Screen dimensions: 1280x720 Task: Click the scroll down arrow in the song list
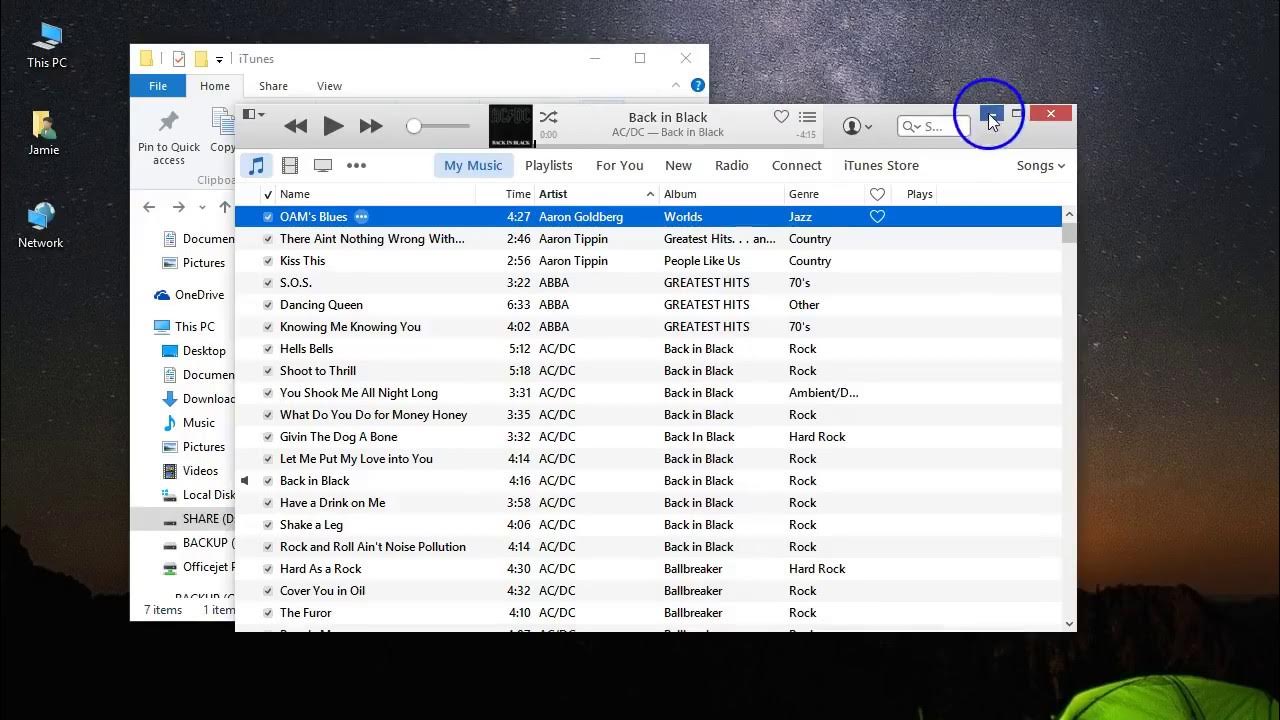[1069, 624]
